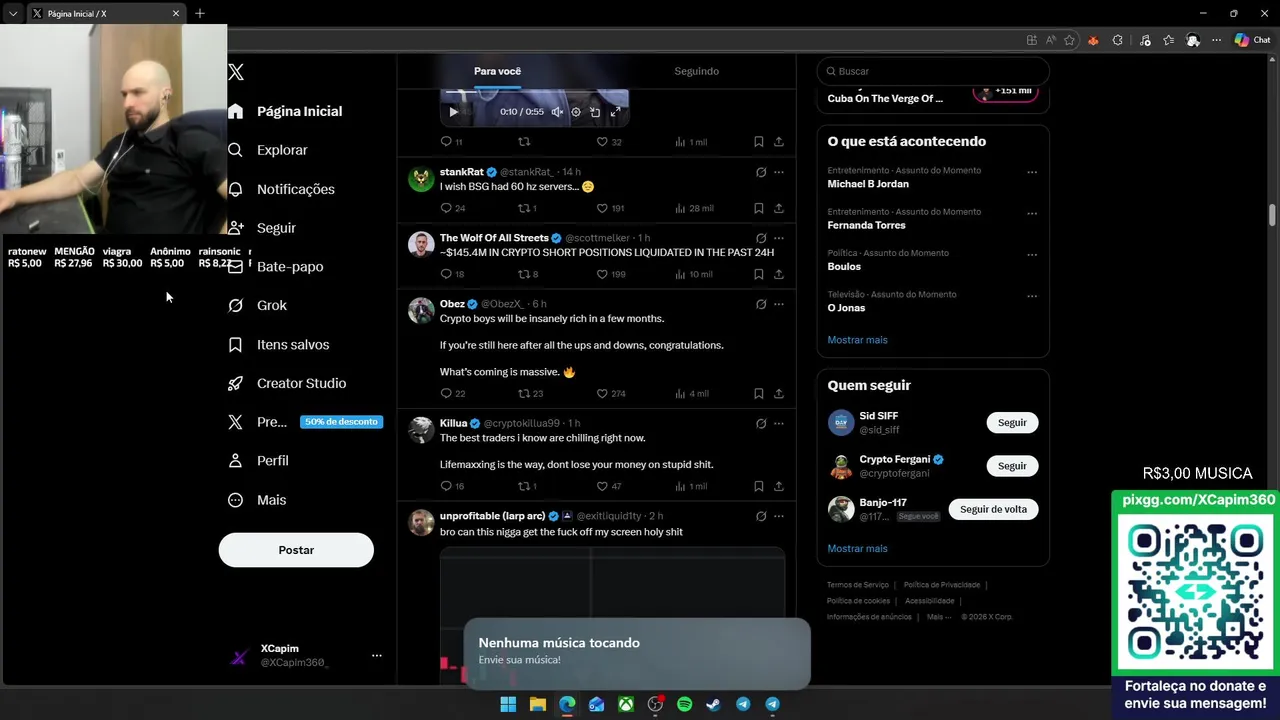Image resolution: width=1280 pixels, height=720 pixels.
Task: Open the Xbox app from taskbar
Action: 625,704
